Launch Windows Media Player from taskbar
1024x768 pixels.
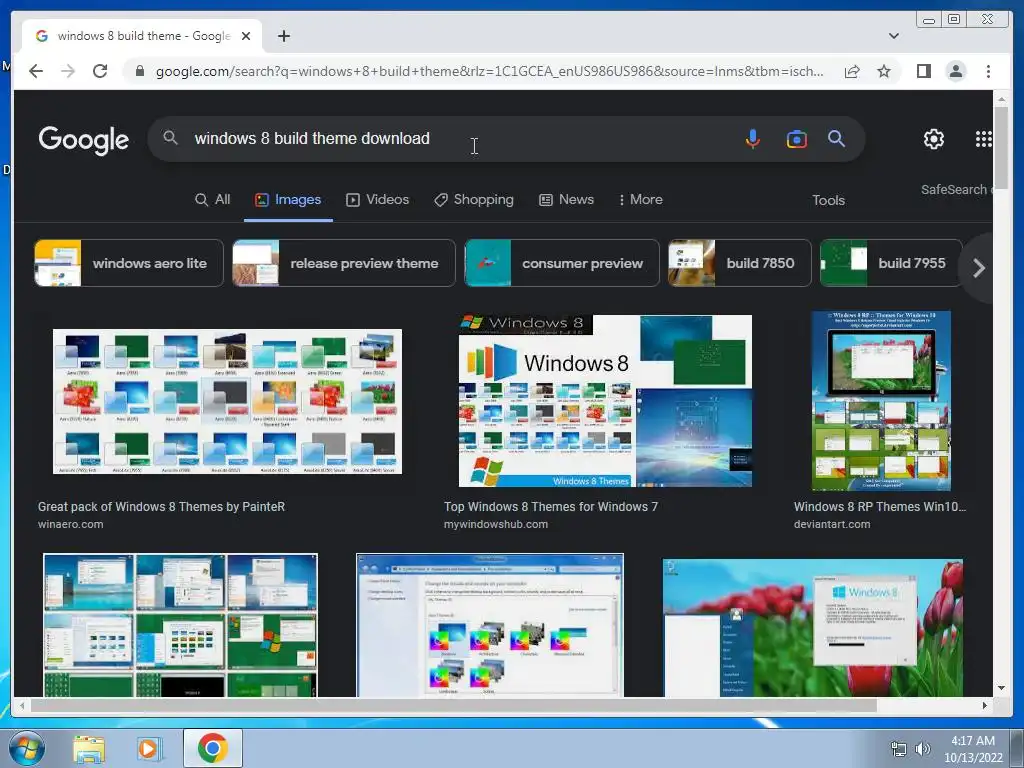pos(148,749)
